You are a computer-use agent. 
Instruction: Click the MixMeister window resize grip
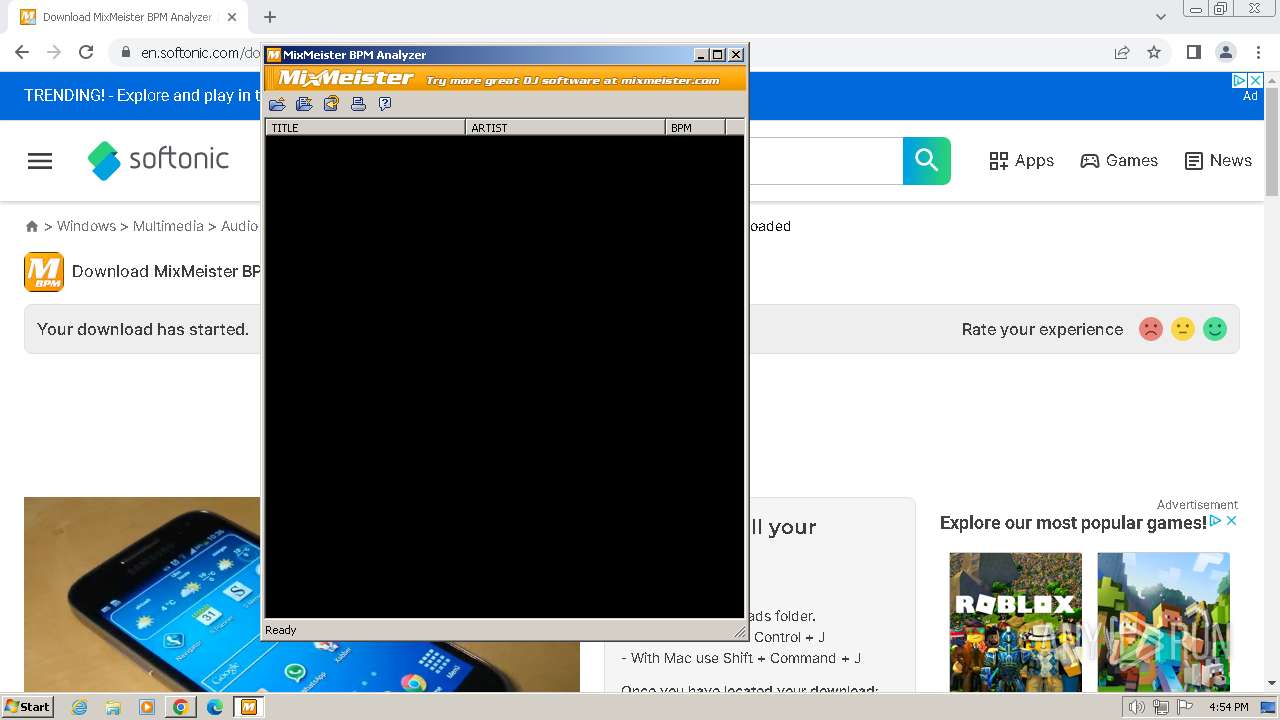point(740,632)
